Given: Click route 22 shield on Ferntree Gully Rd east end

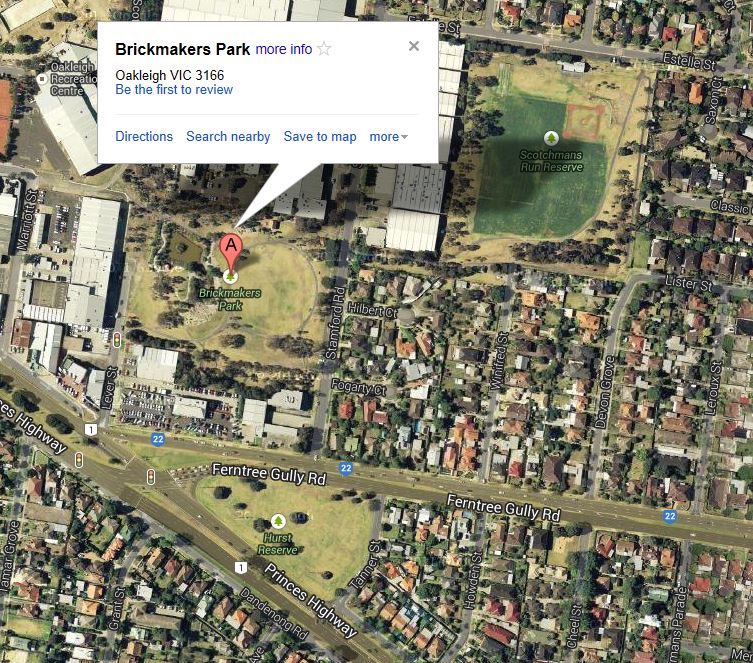Looking at the screenshot, I should pos(669,516).
